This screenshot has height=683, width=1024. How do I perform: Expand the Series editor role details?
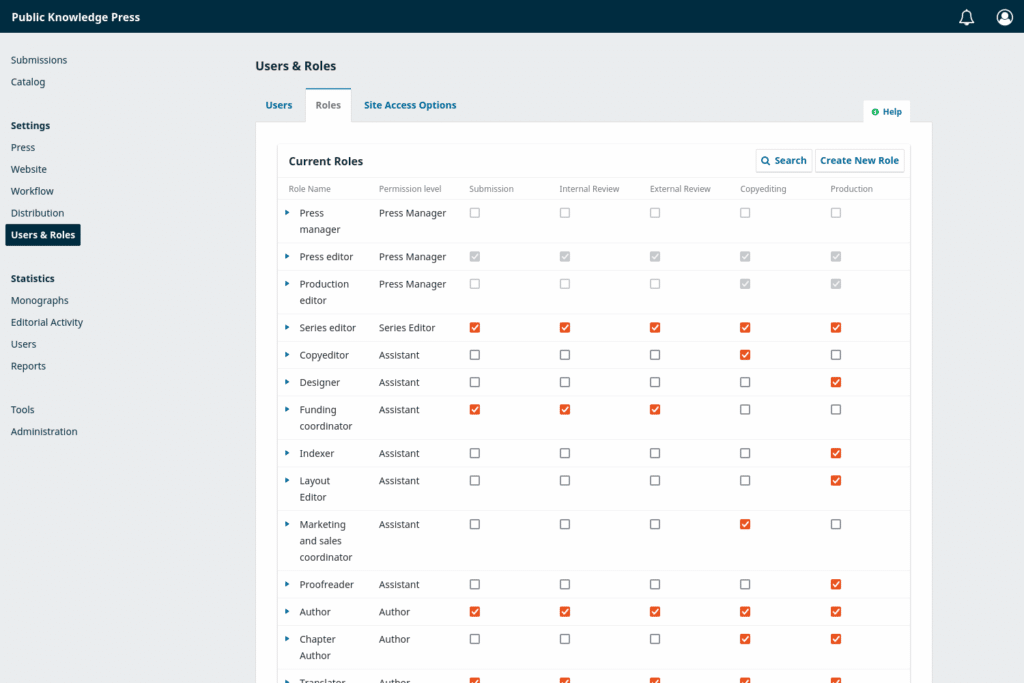pyautogui.click(x=289, y=326)
